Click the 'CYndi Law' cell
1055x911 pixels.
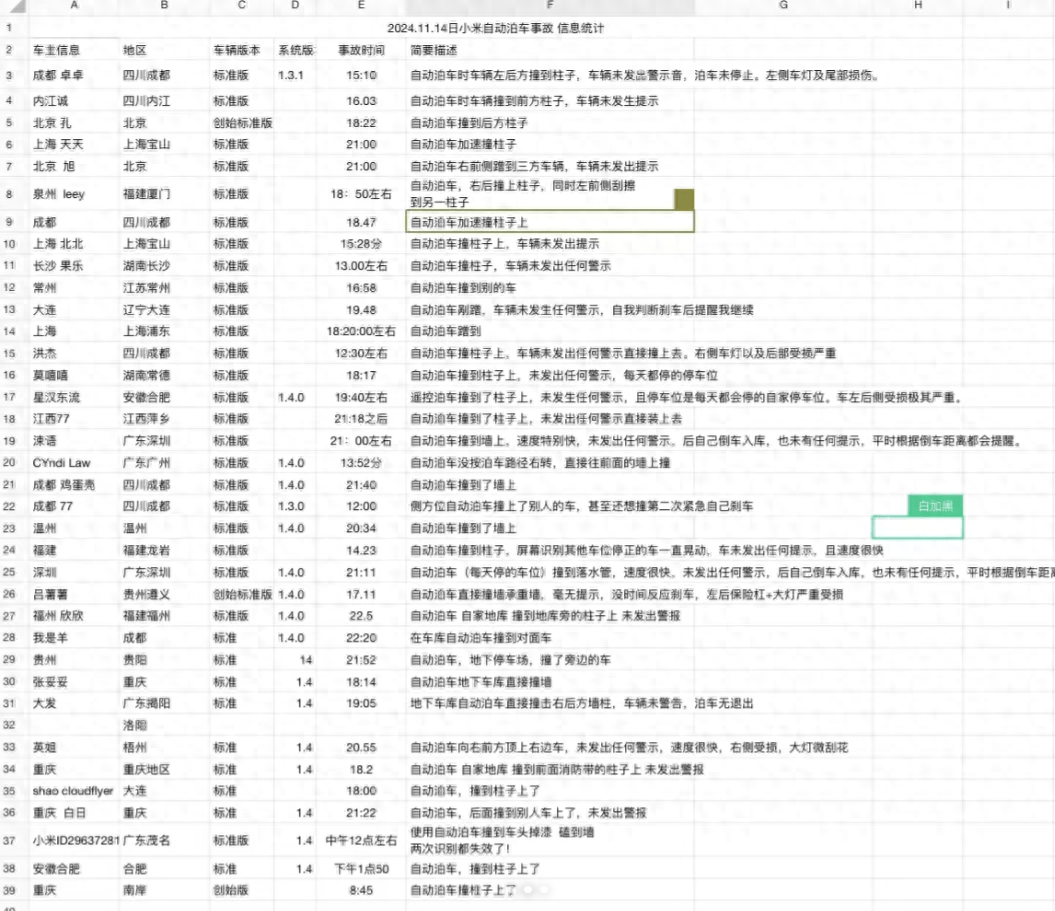[61, 464]
